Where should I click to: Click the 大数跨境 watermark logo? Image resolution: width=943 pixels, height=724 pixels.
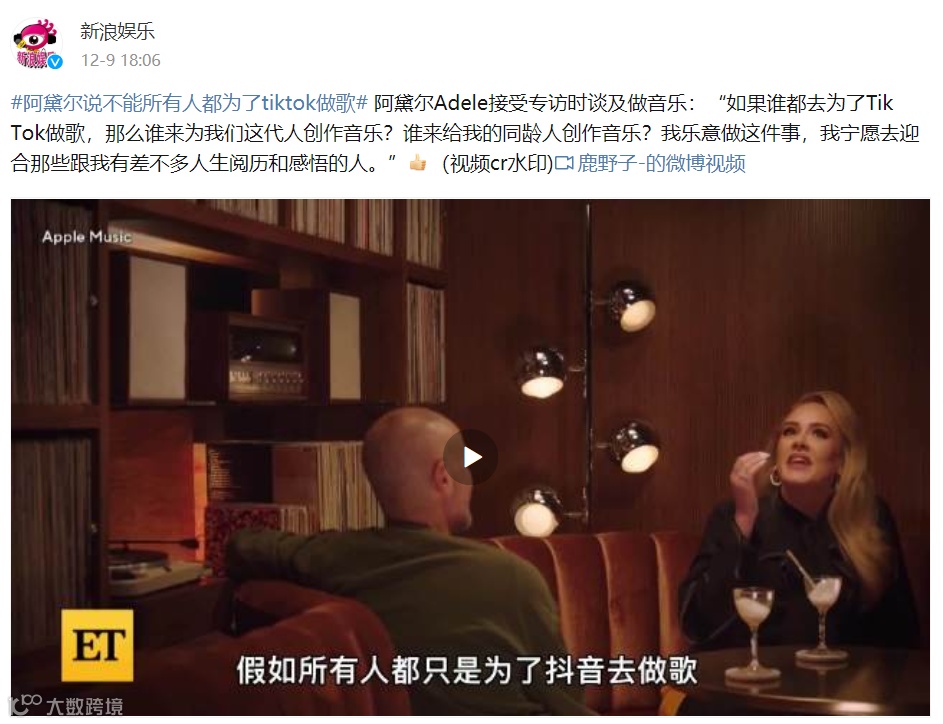(x=65, y=705)
